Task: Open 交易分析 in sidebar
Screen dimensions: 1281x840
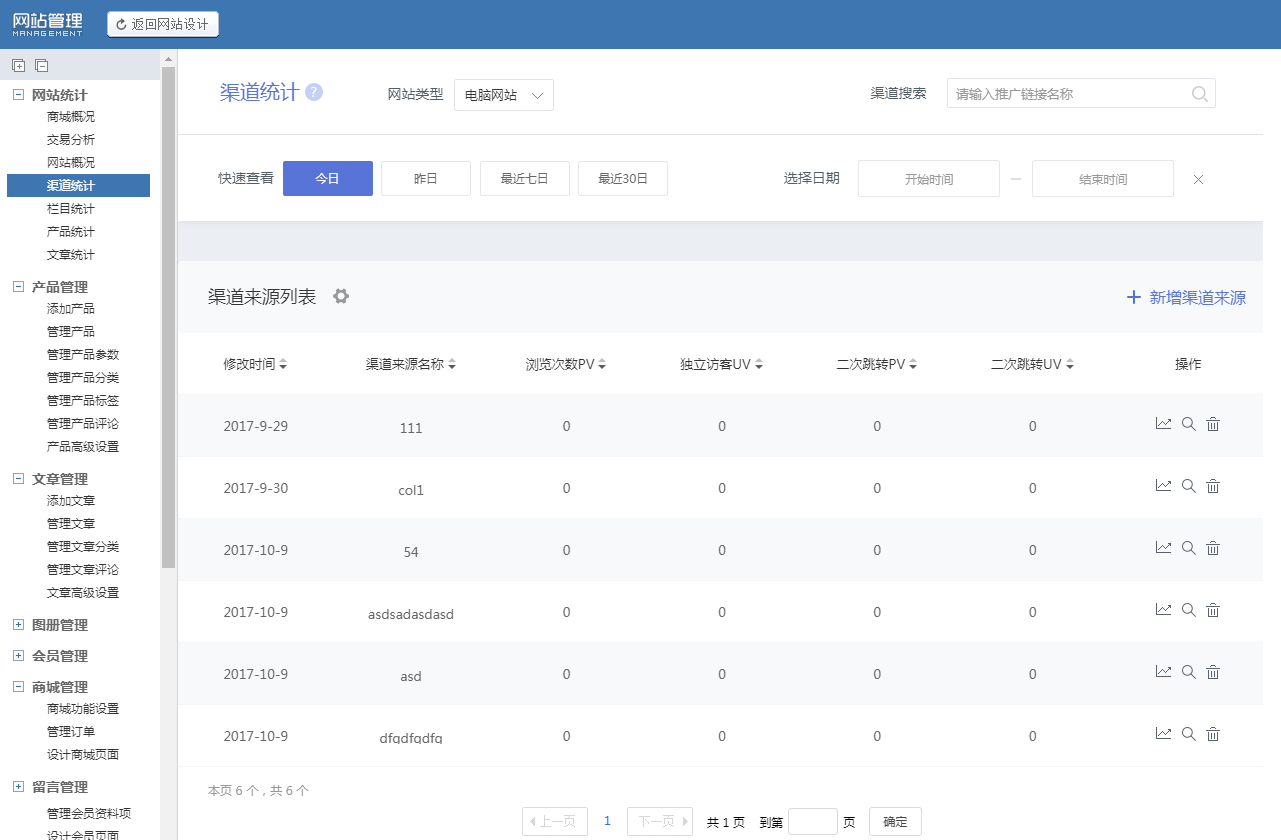Action: pyautogui.click(x=71, y=140)
